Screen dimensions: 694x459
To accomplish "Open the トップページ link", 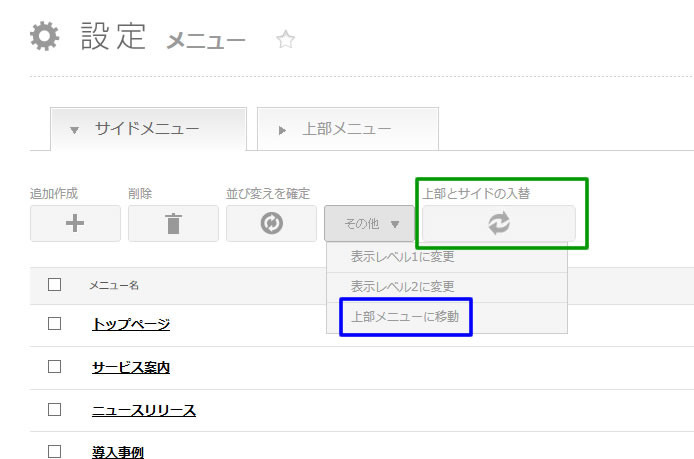I will tap(130, 324).
